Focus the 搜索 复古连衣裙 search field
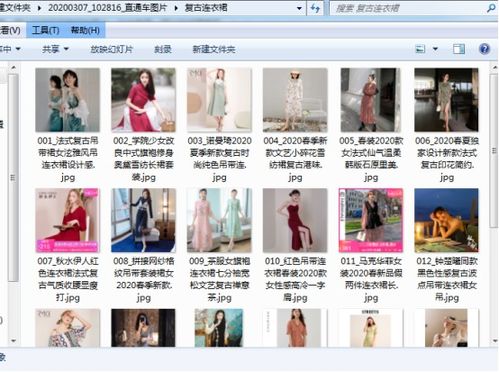This screenshot has width=499, height=372. (x=408, y=8)
